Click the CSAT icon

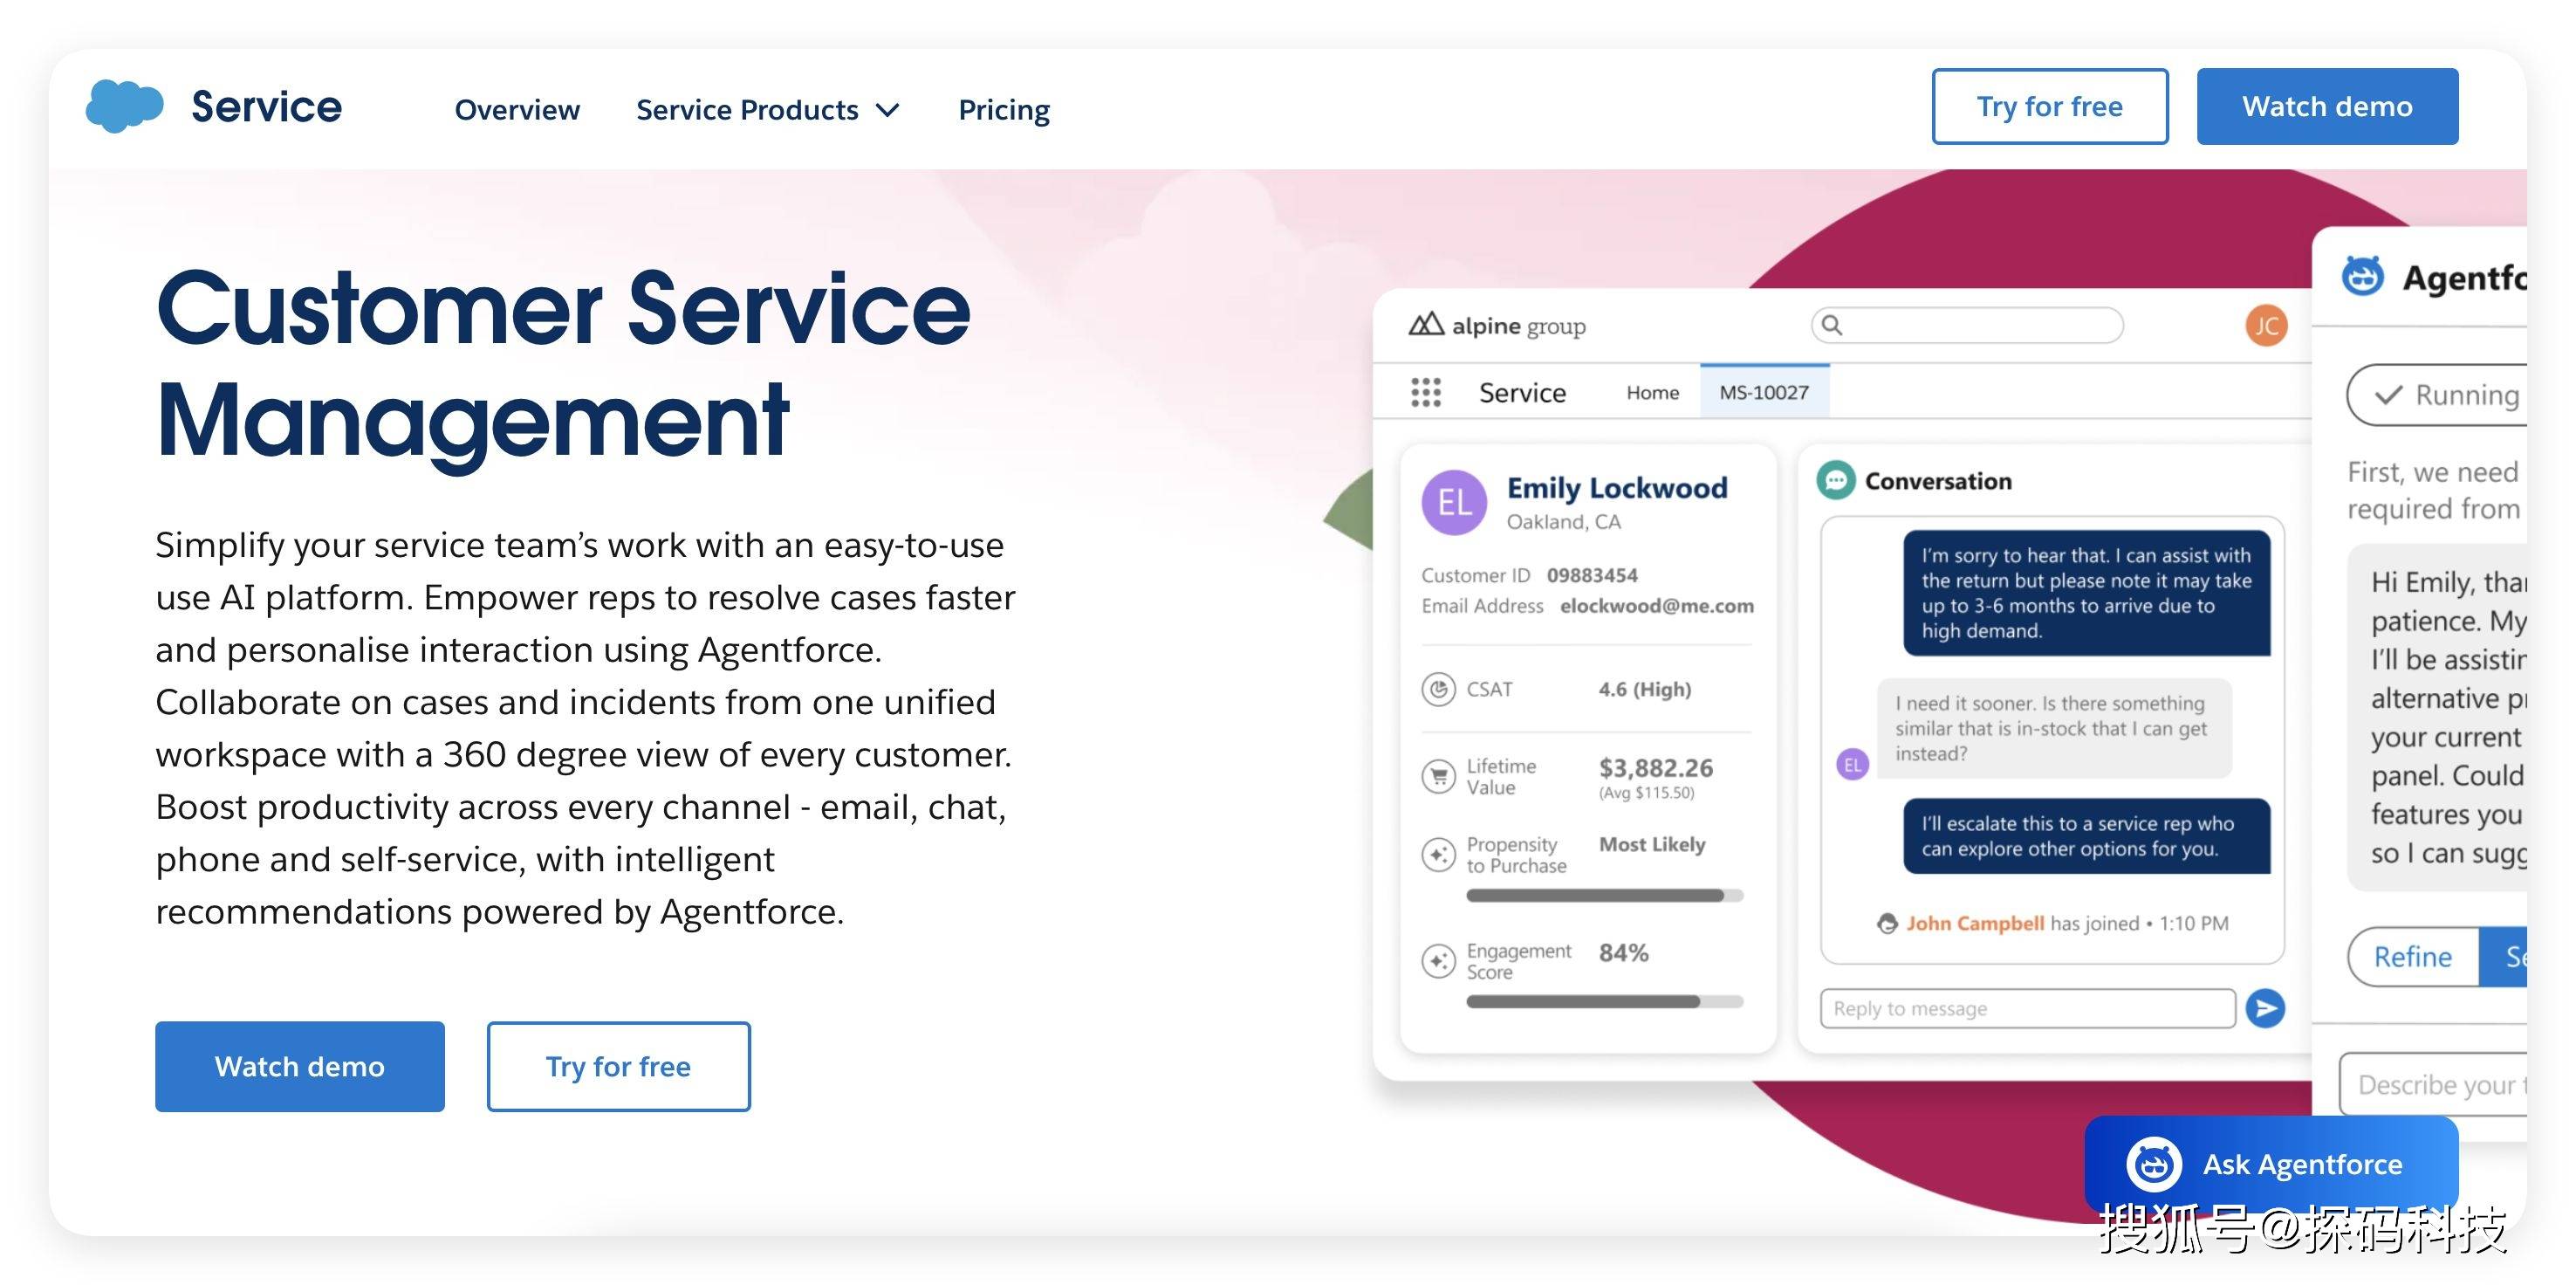tap(1438, 689)
